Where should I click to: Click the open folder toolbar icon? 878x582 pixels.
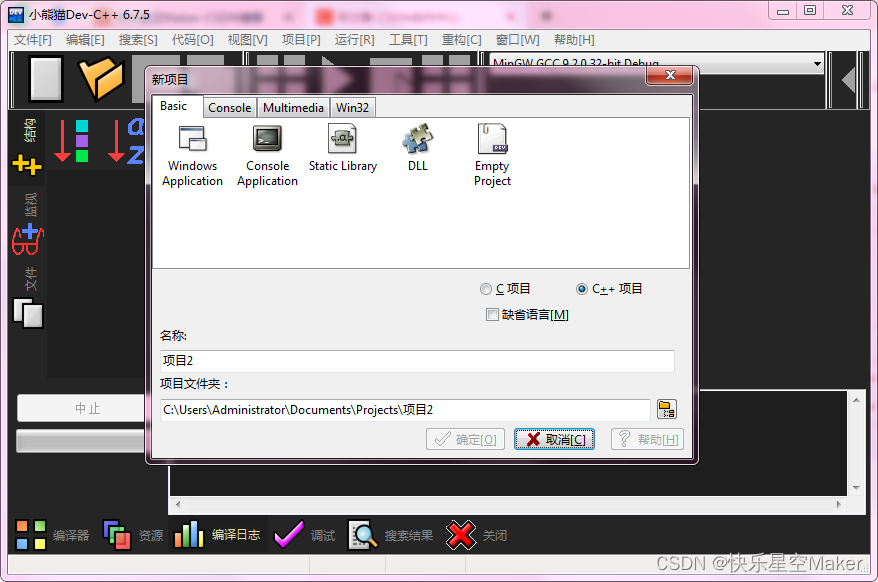pyautogui.click(x=101, y=79)
